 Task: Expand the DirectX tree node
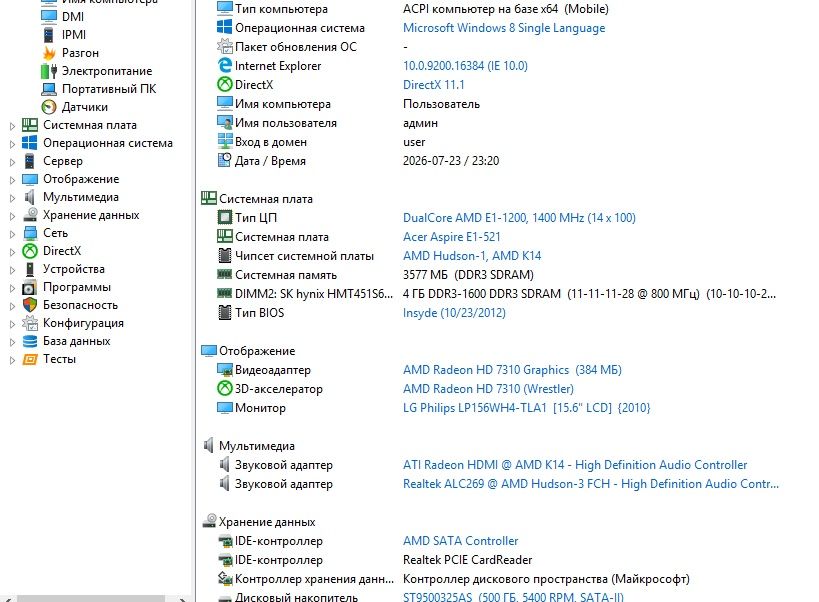tap(12, 252)
